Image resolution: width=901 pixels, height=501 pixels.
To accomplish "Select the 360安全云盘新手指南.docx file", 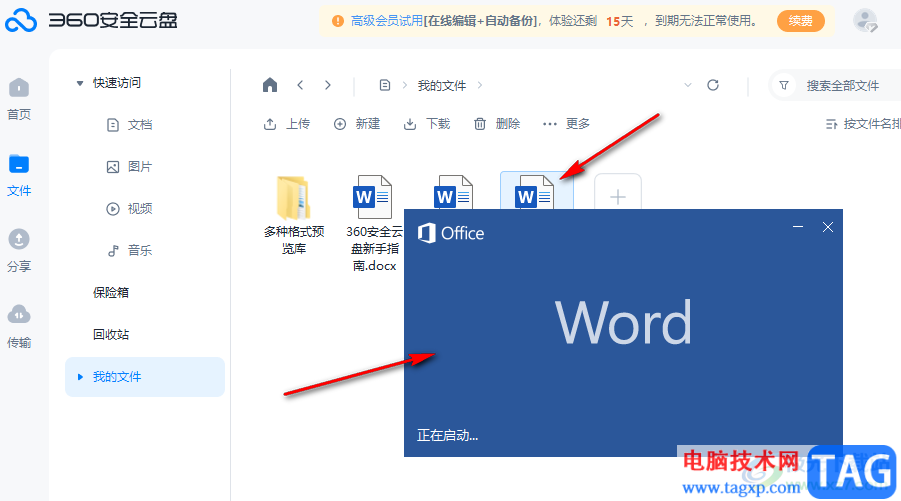I will 375,223.
